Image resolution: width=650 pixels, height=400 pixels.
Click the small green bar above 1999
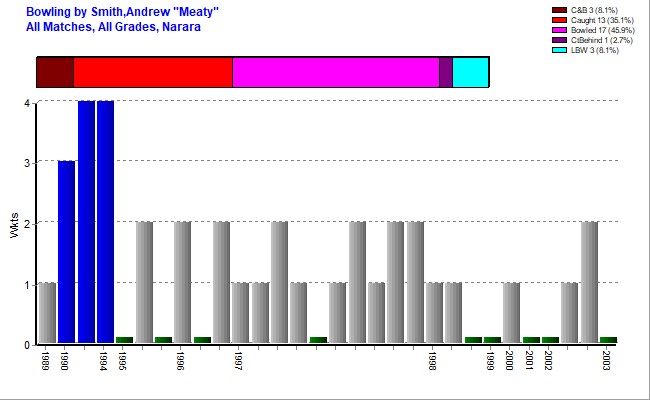tap(492, 340)
